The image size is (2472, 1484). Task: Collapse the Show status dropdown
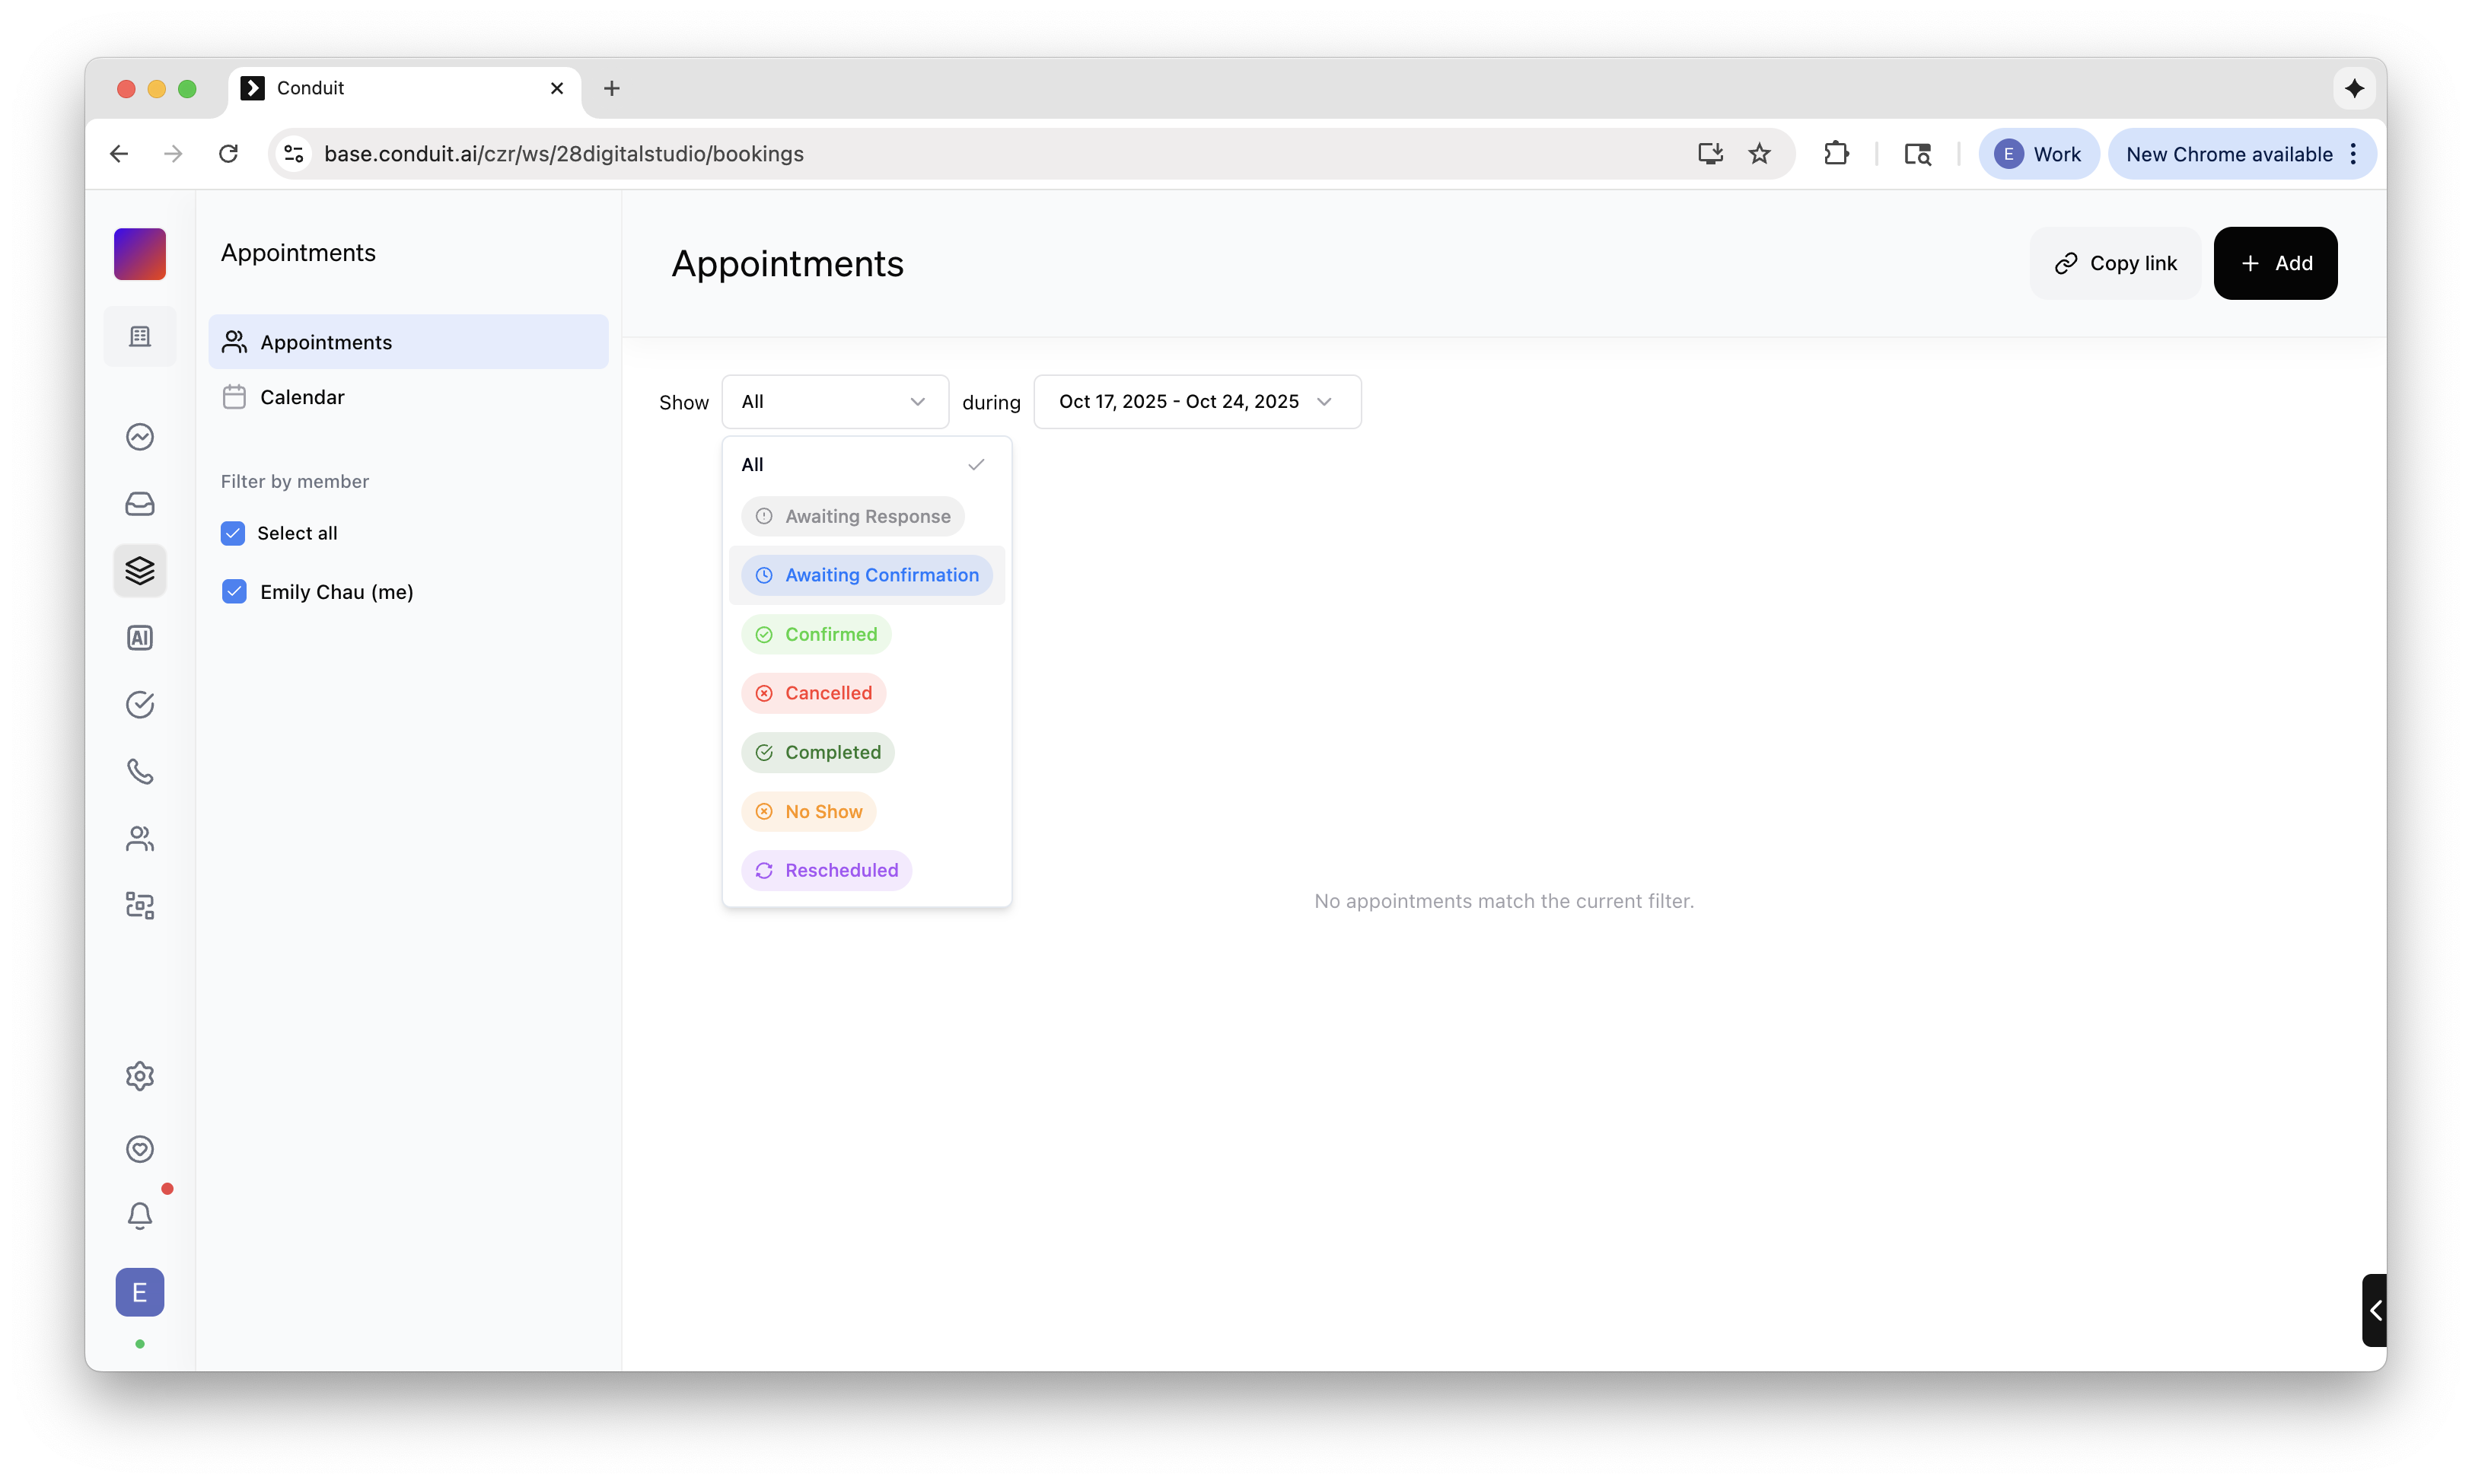834,402
